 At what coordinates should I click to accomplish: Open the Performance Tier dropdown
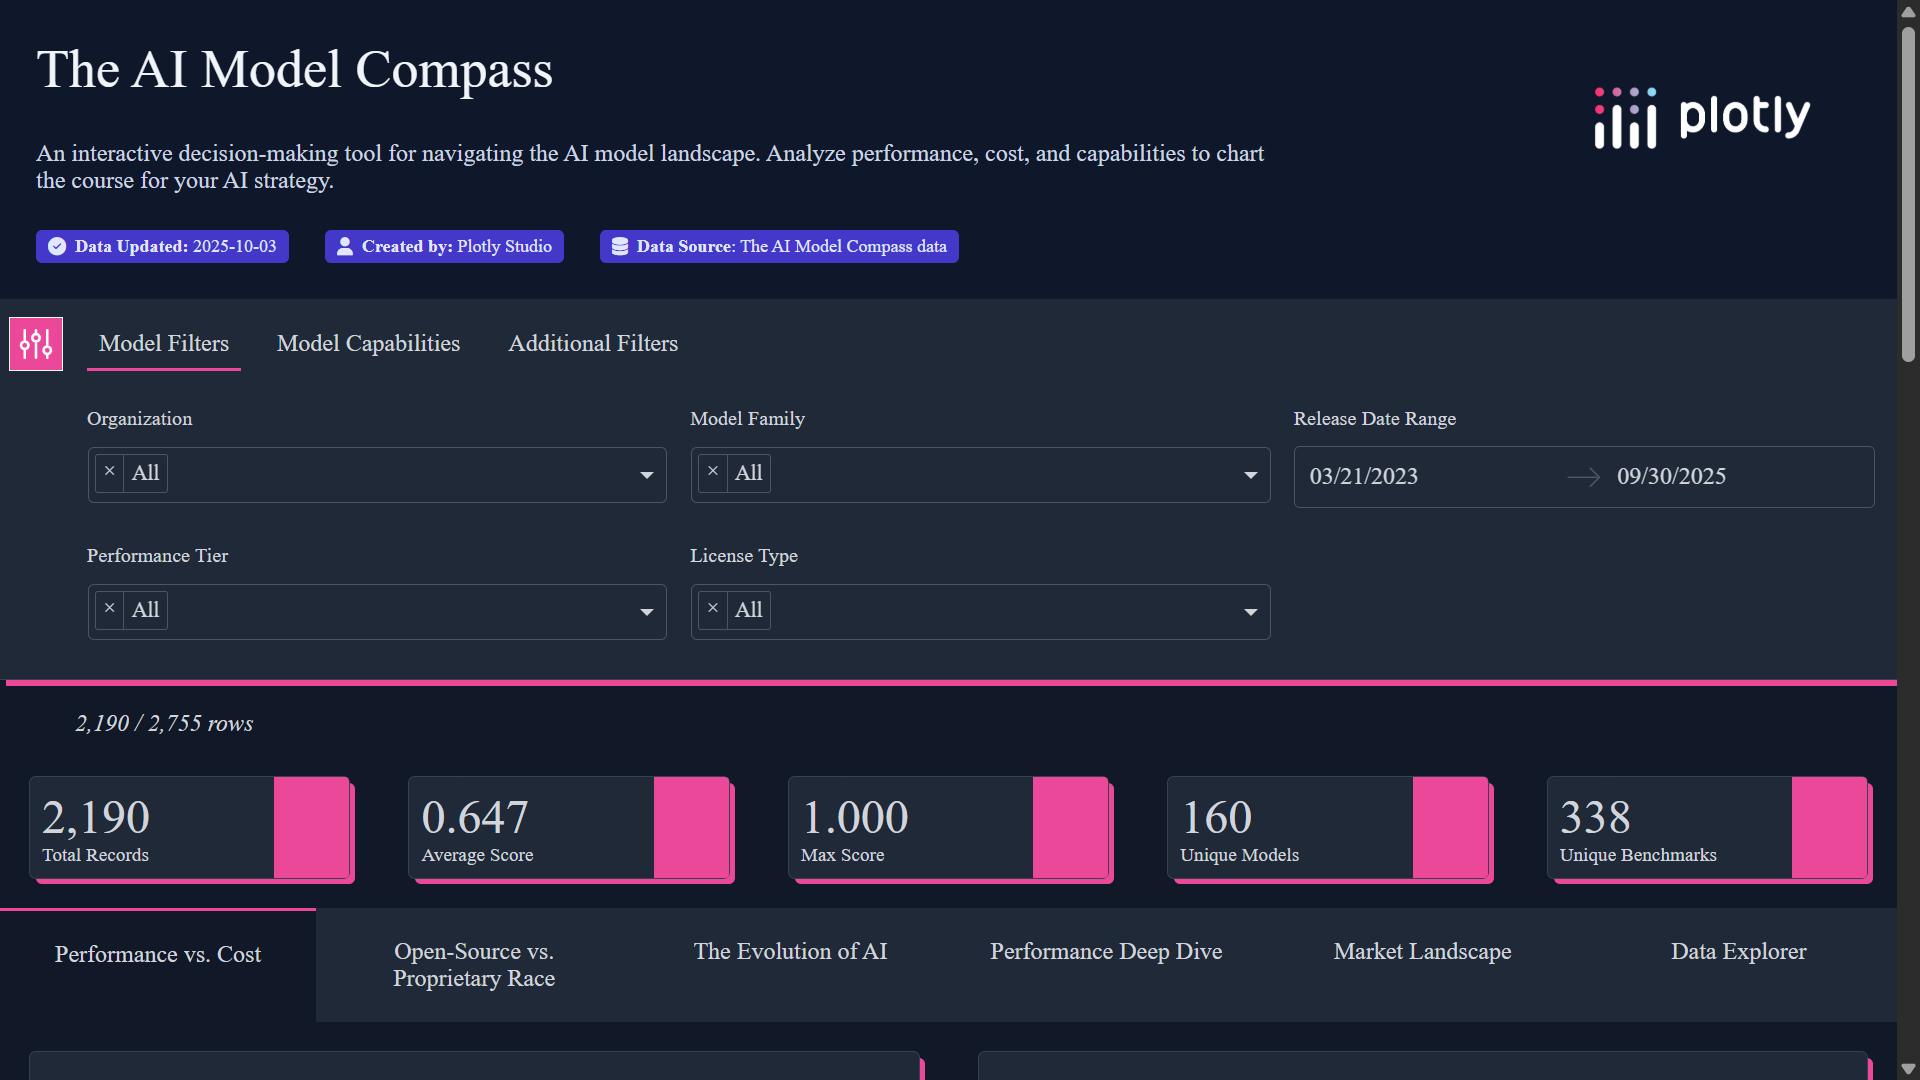646,612
